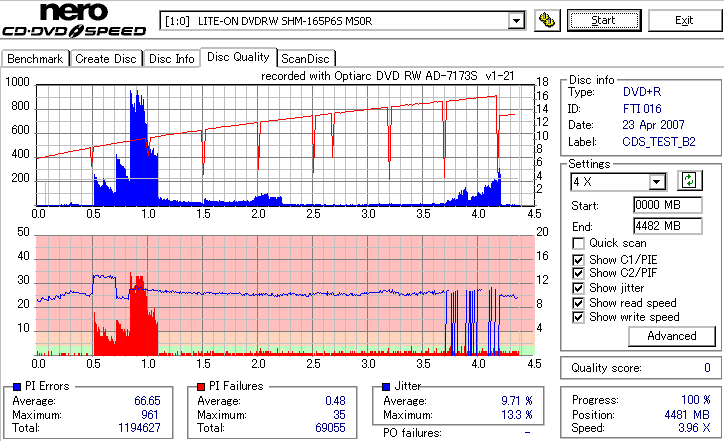Click the drive options icon next to Start
Screen dimensions: 724x441
point(547,20)
